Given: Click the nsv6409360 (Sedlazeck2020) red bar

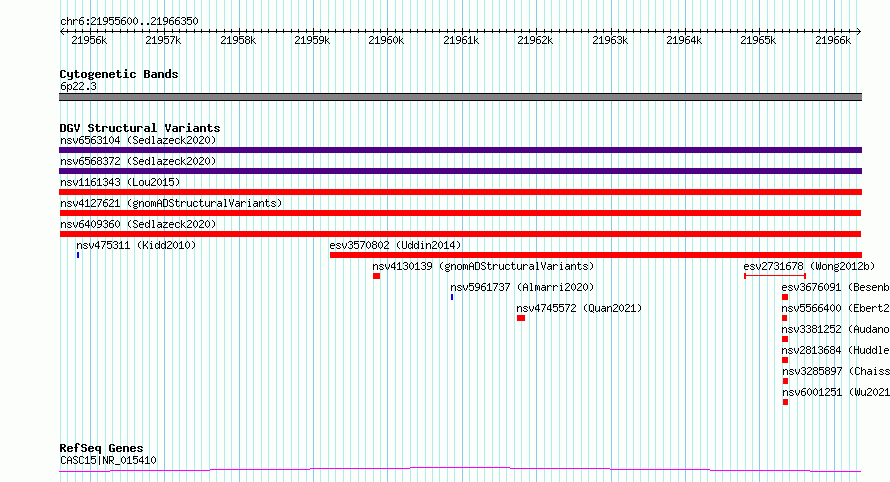Looking at the screenshot, I should (x=460, y=234).
